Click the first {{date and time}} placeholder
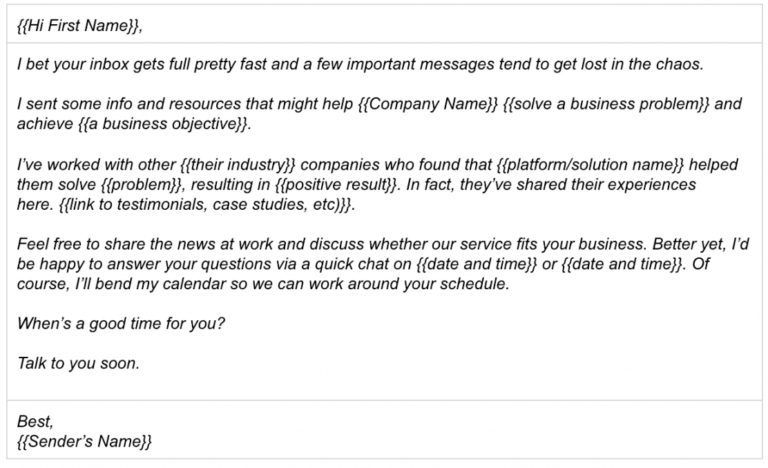768x468 pixels. [477, 264]
